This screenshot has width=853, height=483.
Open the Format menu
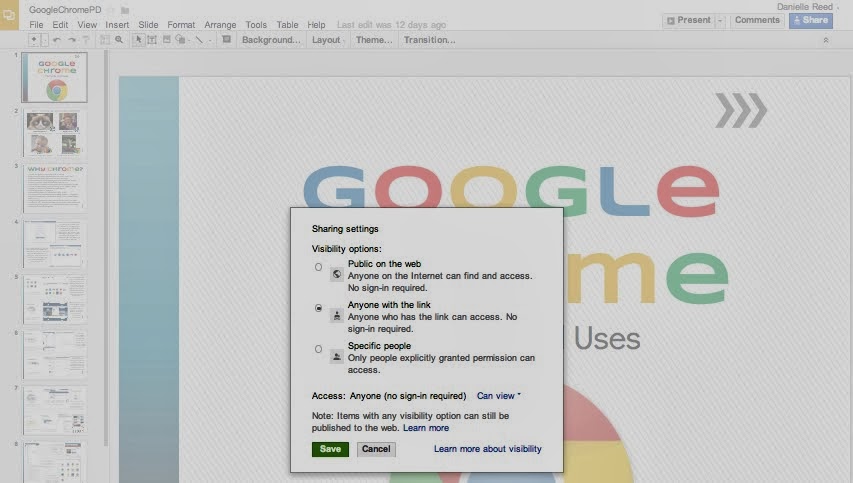point(181,24)
